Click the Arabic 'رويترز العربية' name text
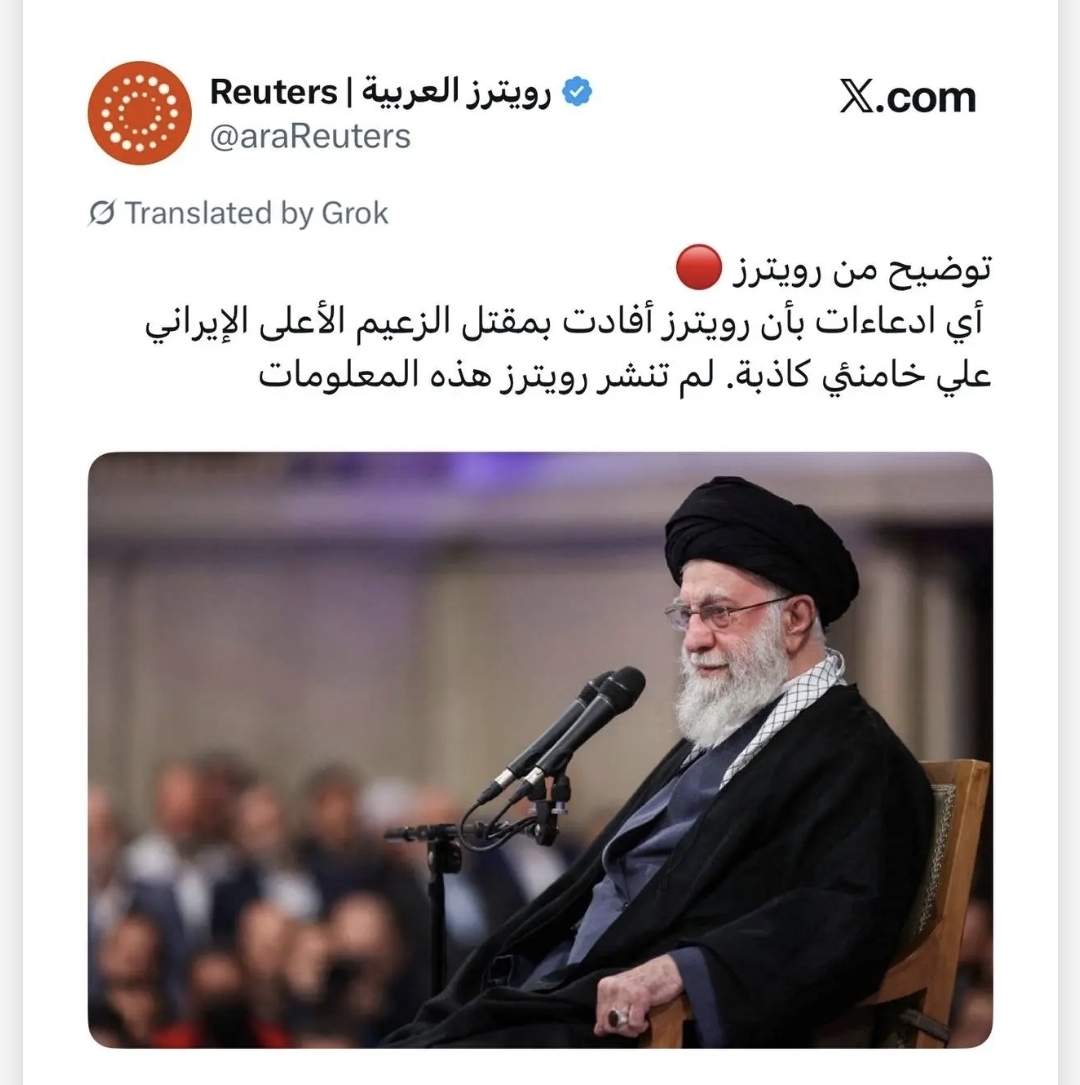 (x=457, y=93)
